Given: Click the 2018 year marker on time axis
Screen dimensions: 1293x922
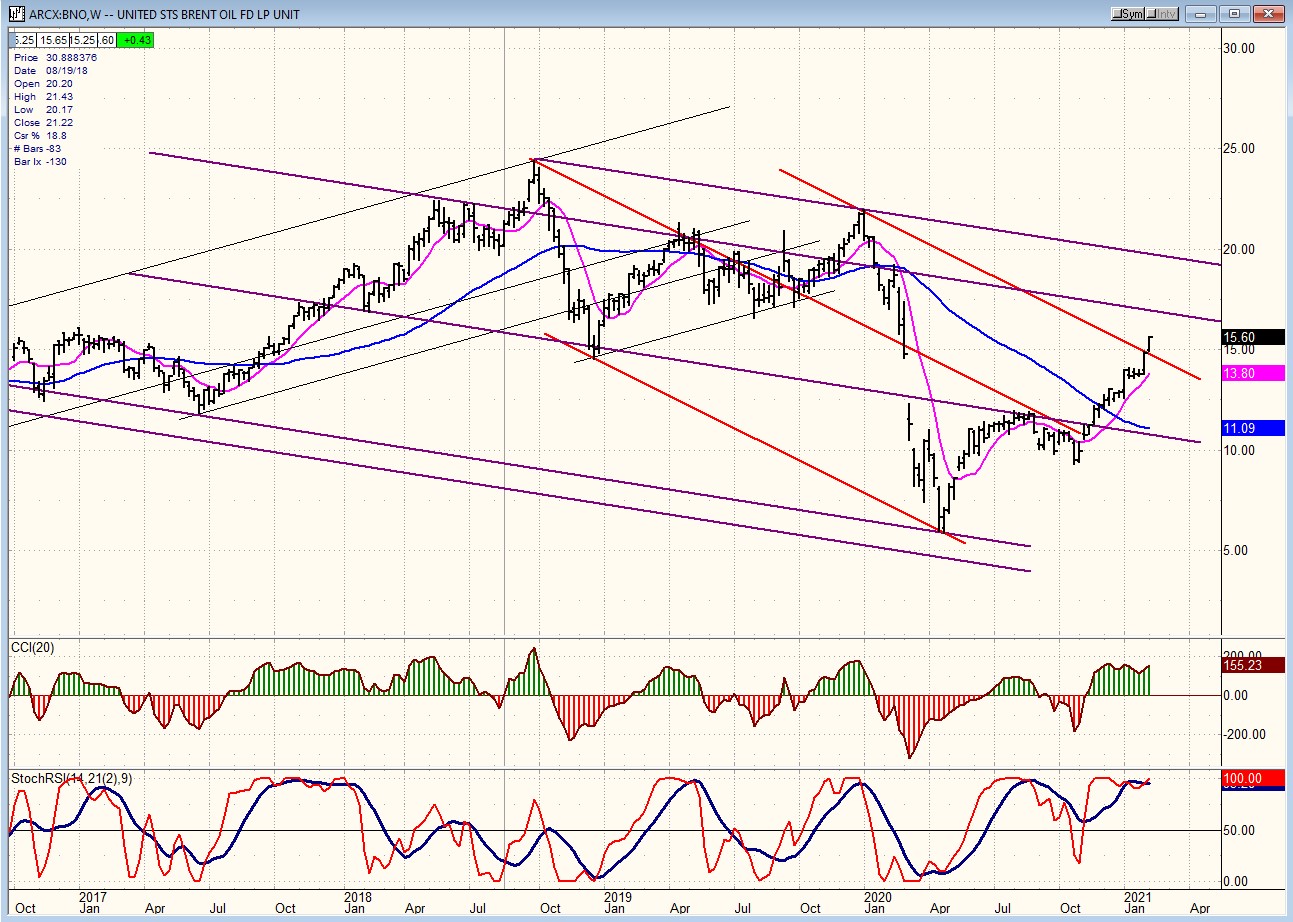Looking at the screenshot, I should 356,896.
